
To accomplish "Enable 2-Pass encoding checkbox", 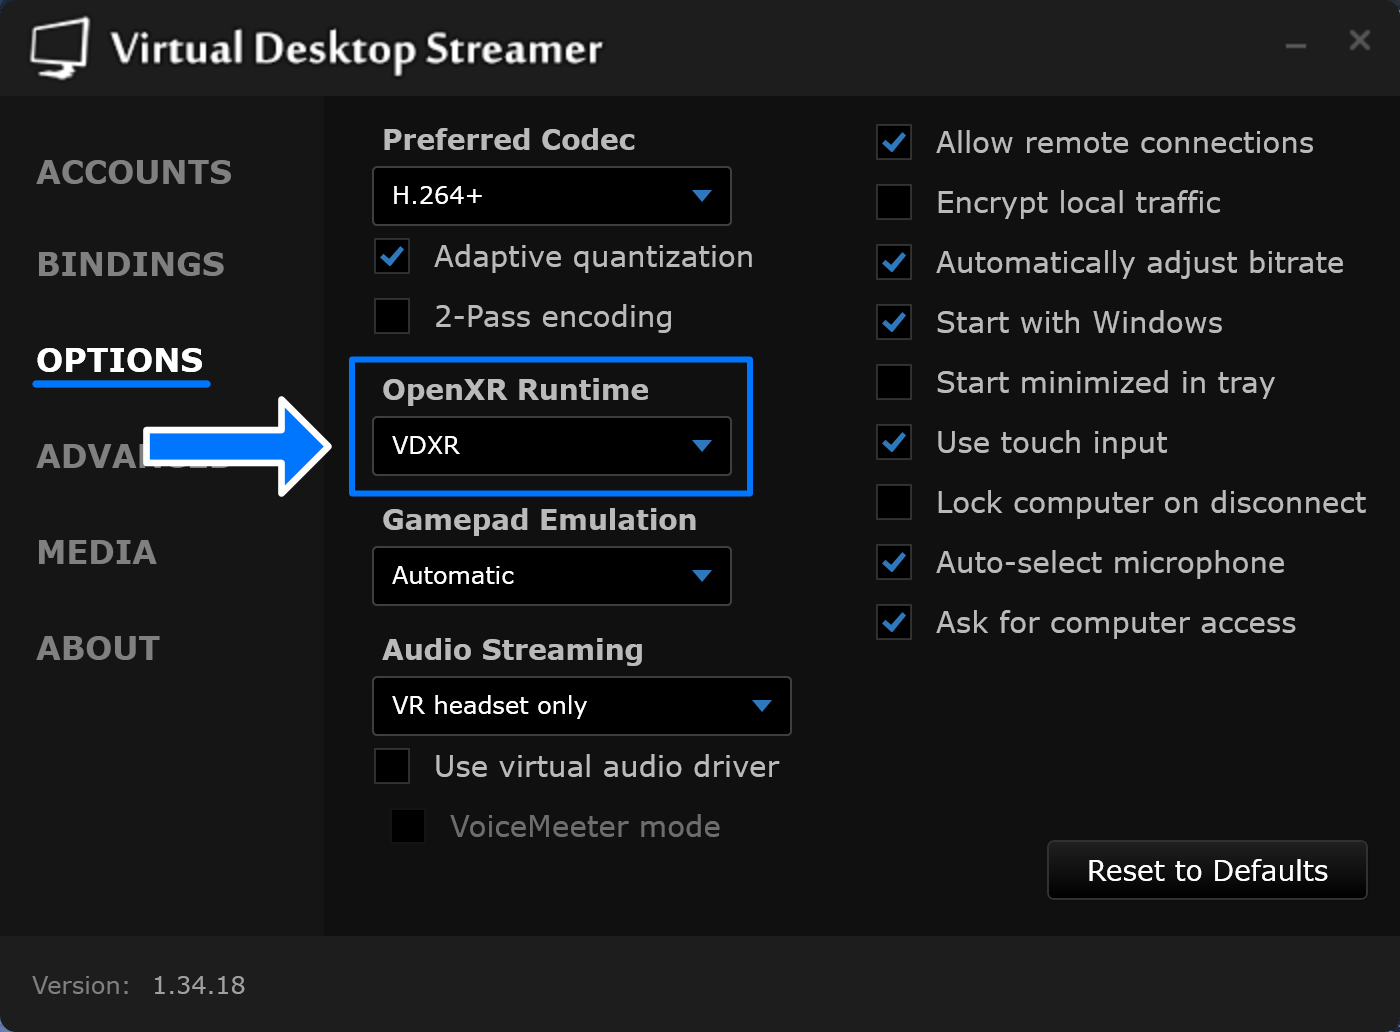I will point(392,317).
